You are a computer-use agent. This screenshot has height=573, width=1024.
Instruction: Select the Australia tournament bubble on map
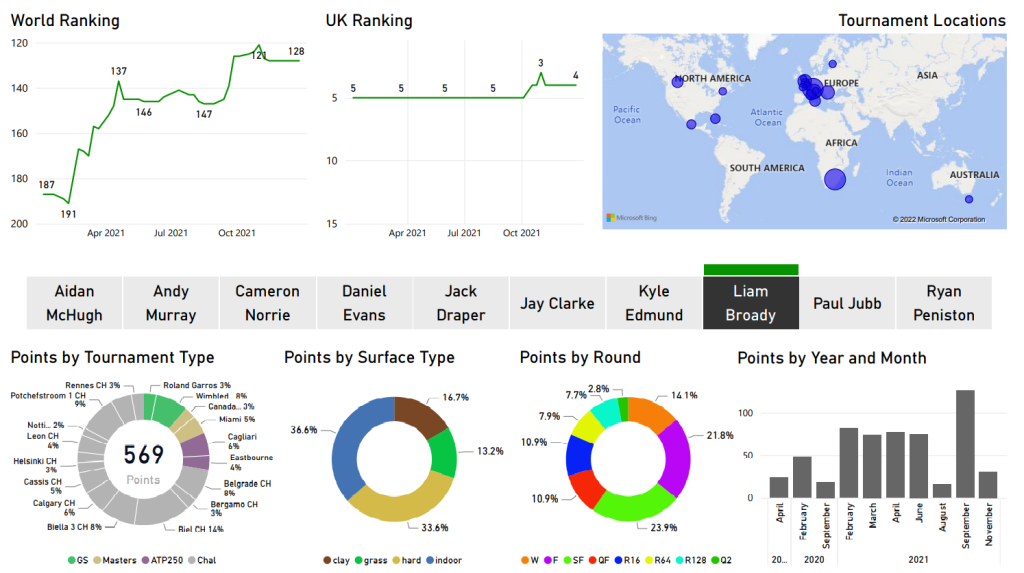click(x=968, y=200)
